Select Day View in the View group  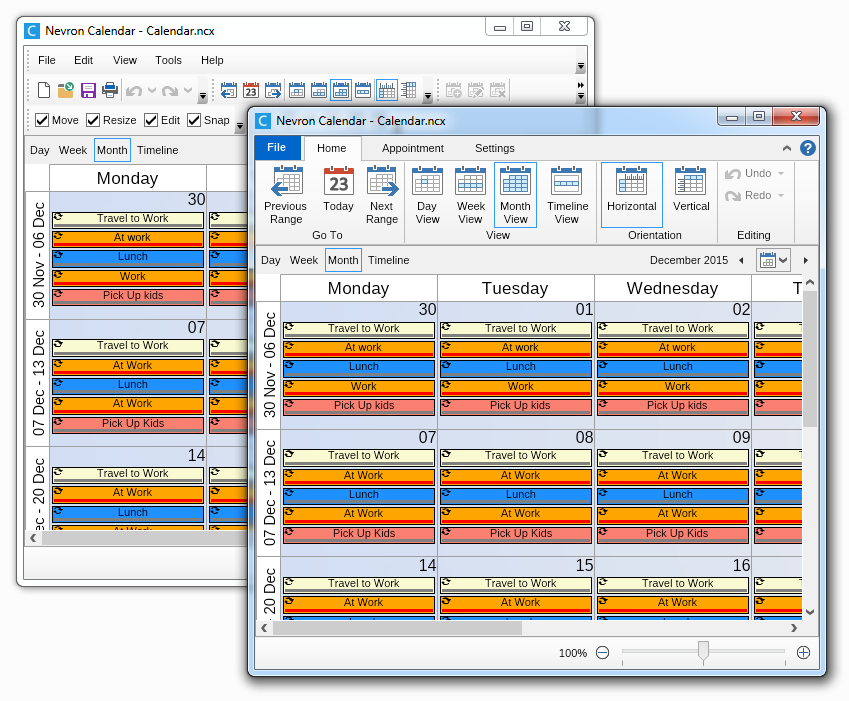point(427,195)
